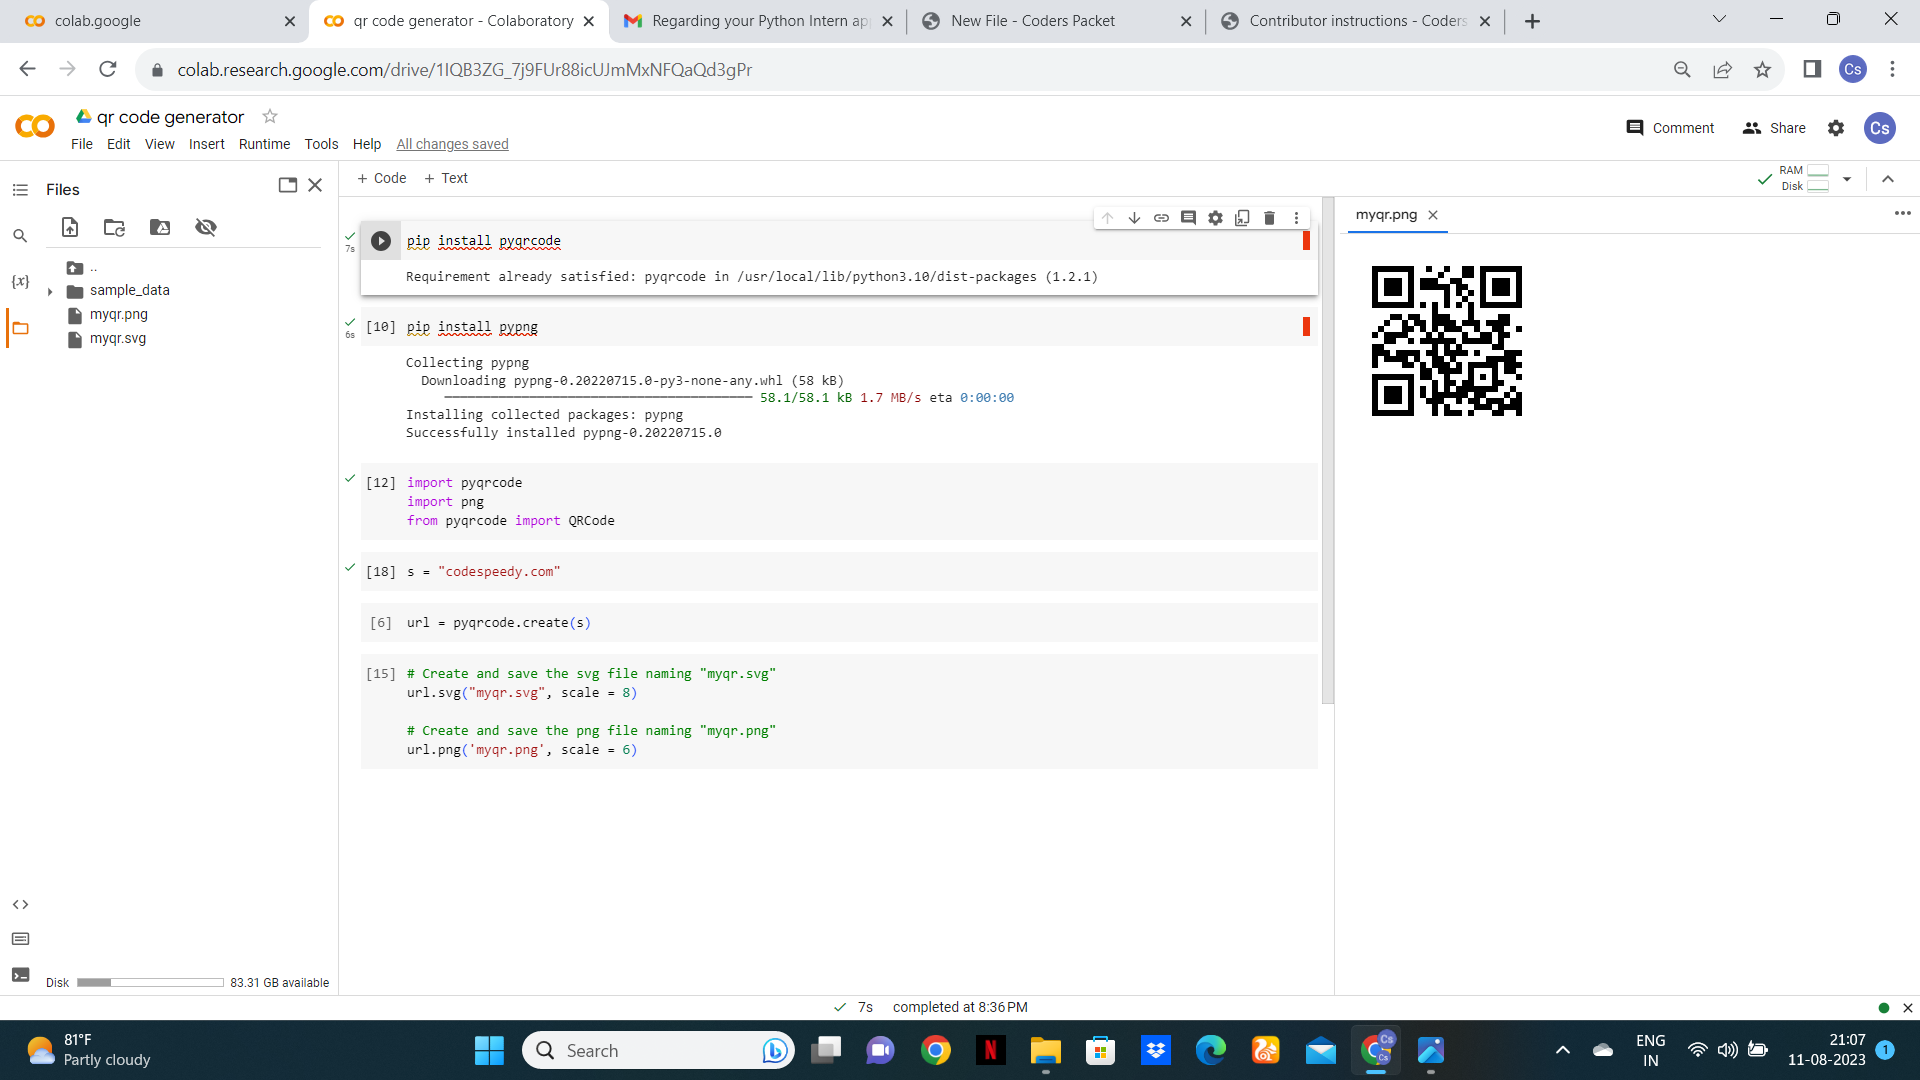This screenshot has height=1080, width=1920.
Task: Add comment to selected cell
Action: pos(1188,218)
